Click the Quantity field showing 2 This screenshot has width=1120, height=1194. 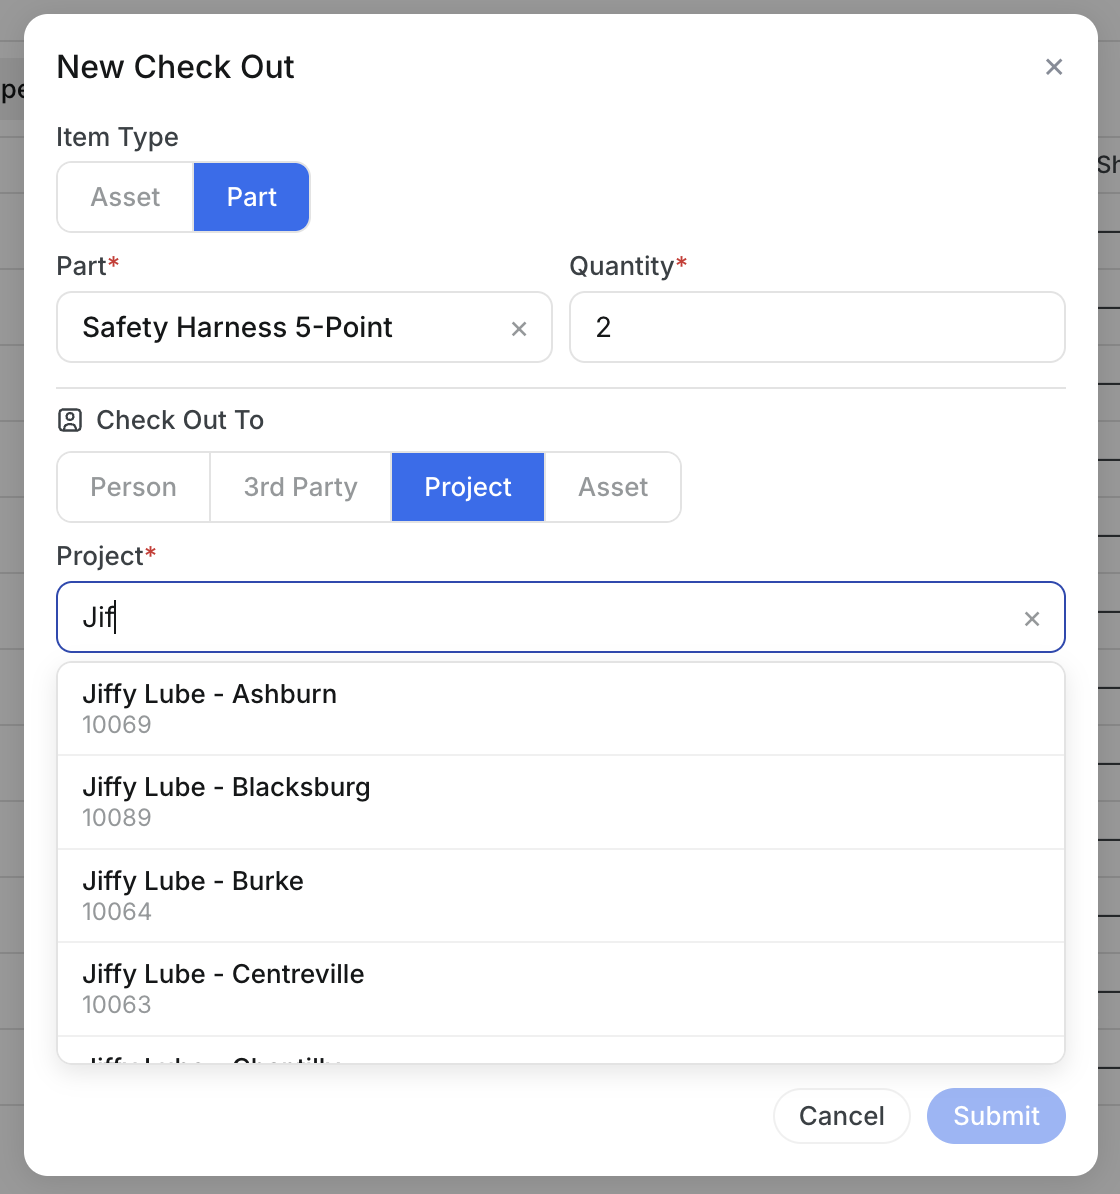(817, 327)
